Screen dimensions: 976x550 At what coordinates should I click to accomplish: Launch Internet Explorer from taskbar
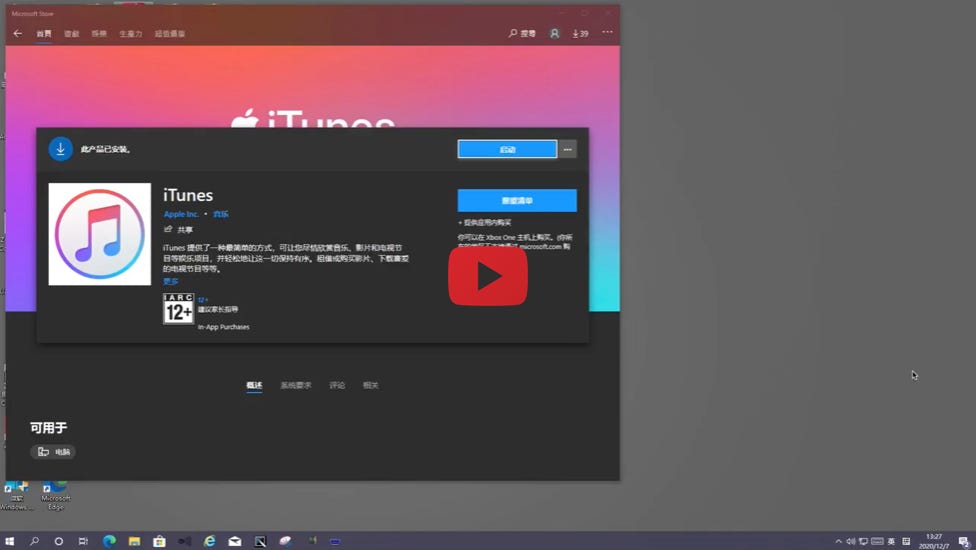210,541
